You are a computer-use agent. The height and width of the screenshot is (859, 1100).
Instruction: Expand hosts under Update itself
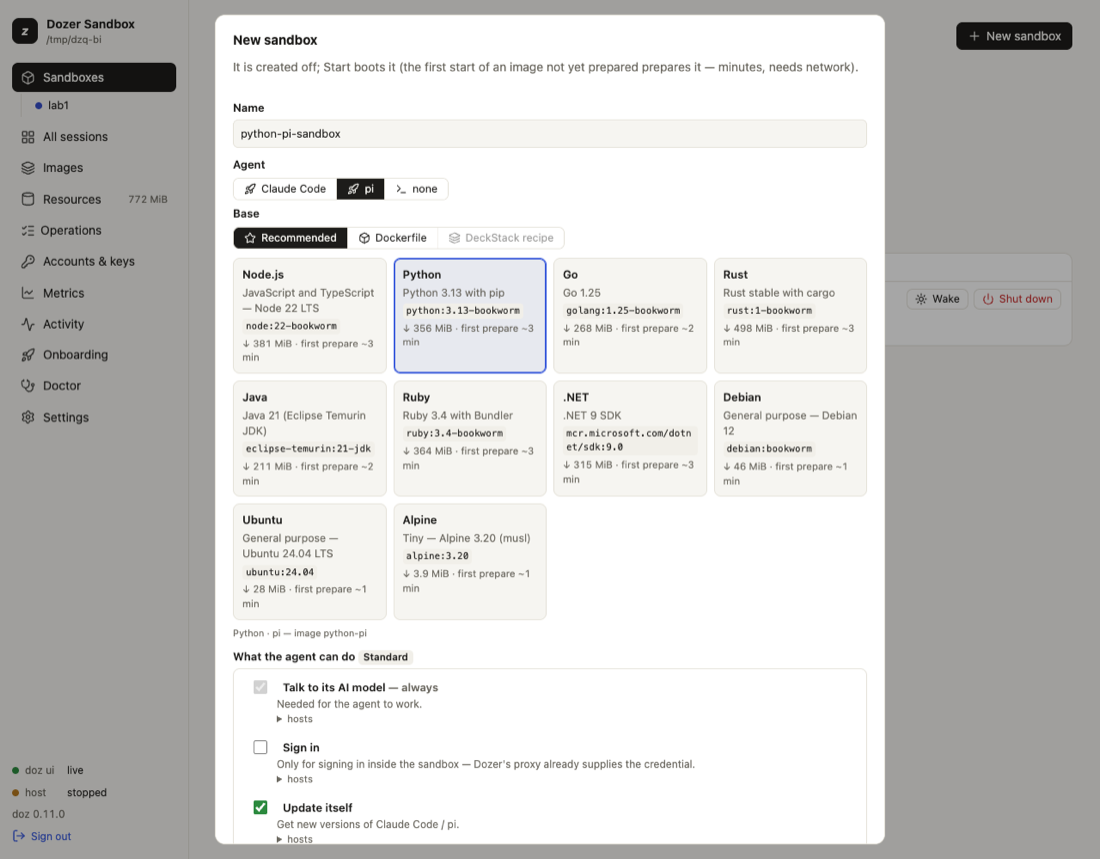click(295, 839)
